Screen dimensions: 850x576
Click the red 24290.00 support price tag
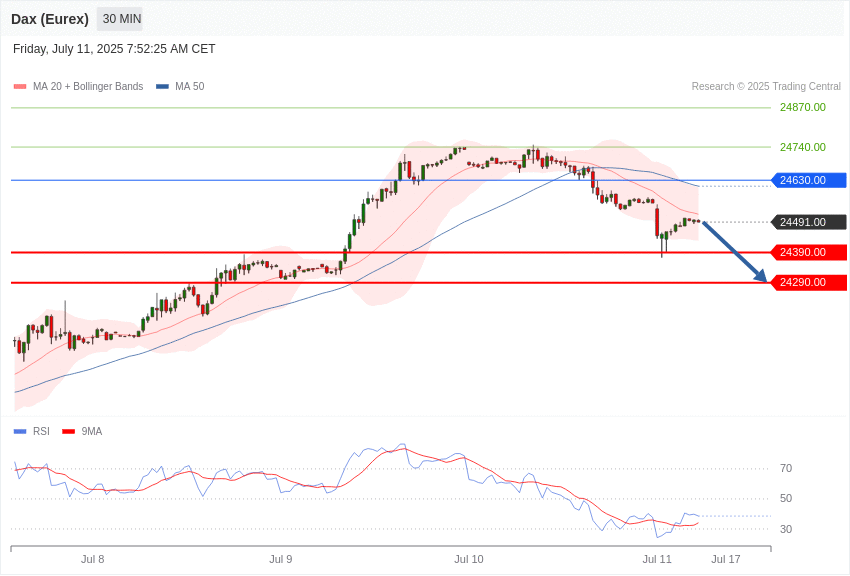(x=808, y=282)
